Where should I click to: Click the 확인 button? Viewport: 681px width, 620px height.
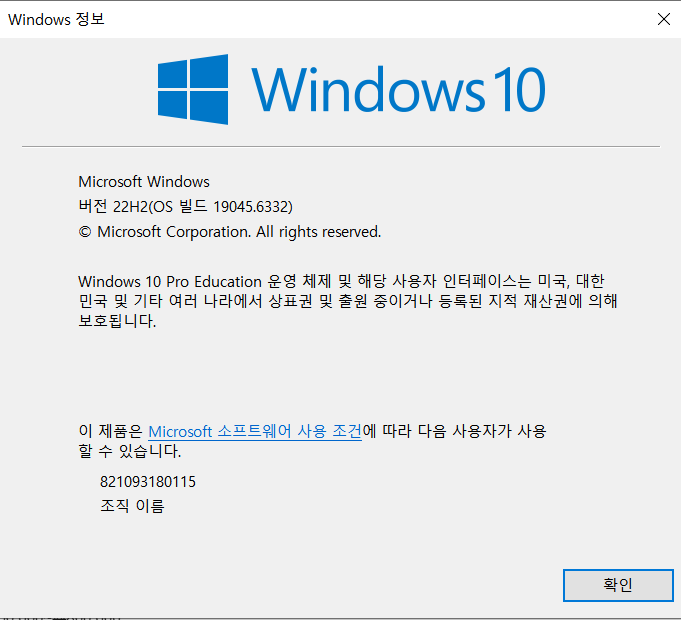pyautogui.click(x=618, y=585)
